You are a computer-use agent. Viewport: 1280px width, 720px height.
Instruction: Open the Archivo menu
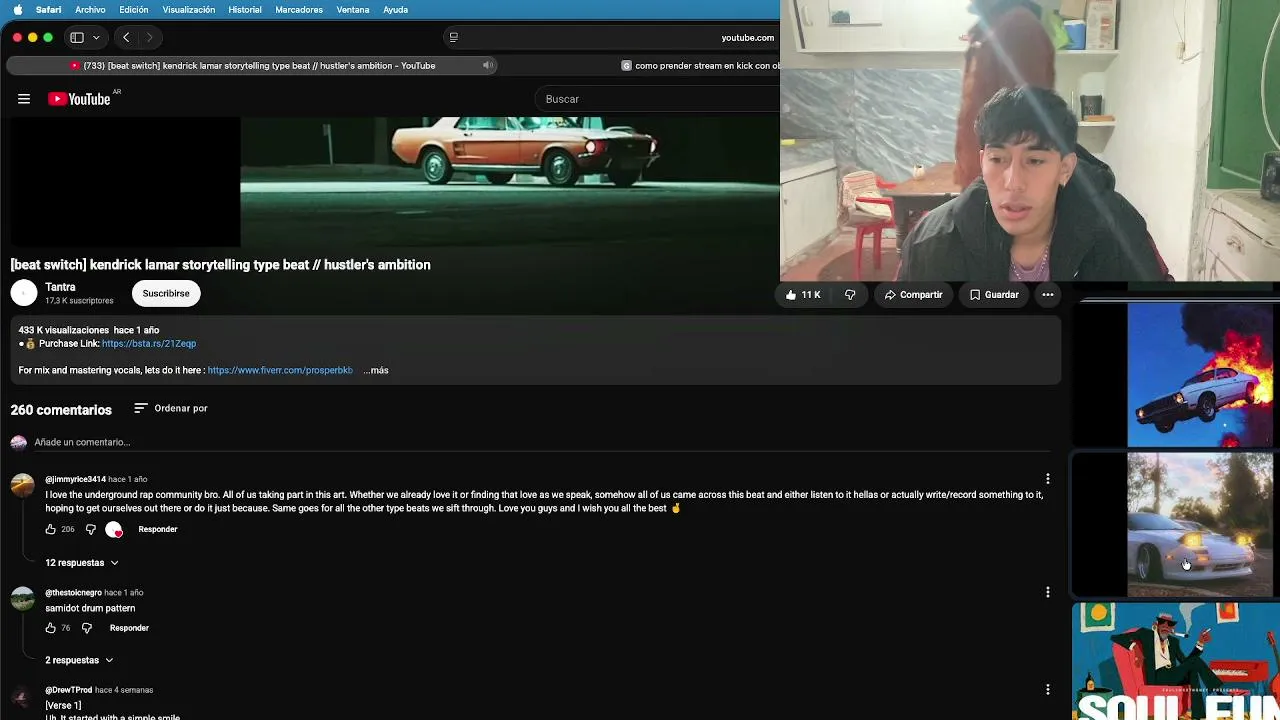[90, 9]
